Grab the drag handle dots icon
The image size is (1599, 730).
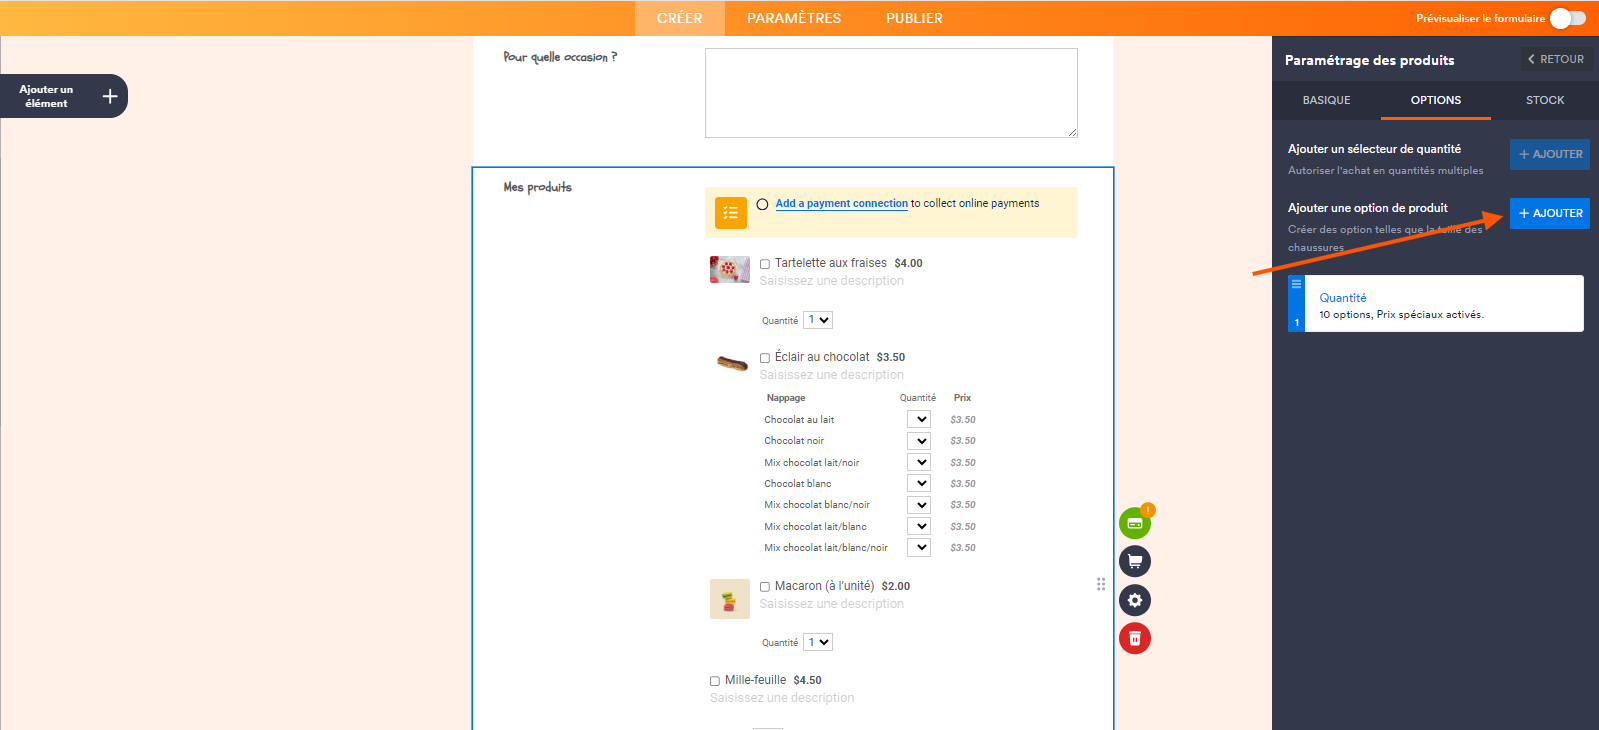1101,584
